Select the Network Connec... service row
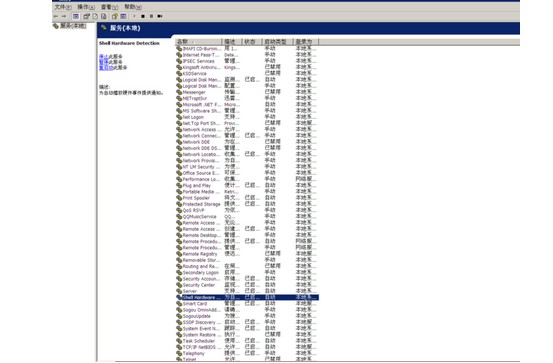 pyautogui.click(x=247, y=135)
